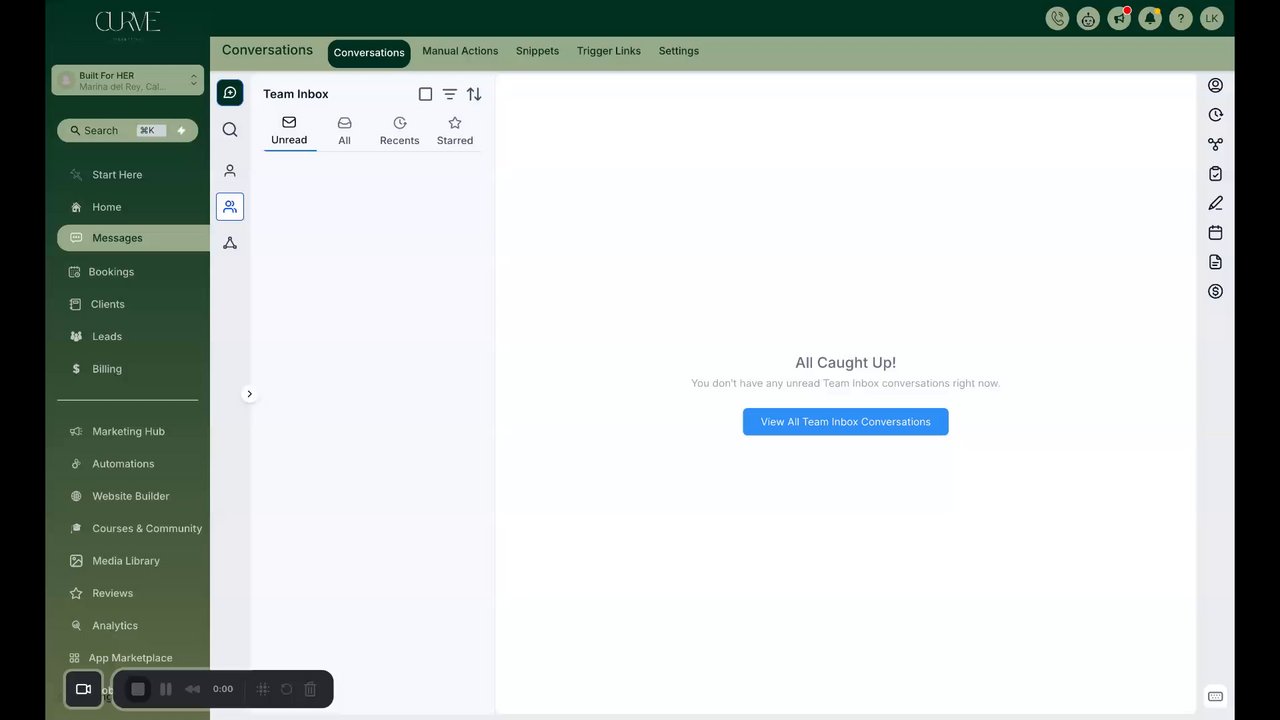
Task: Open the Snippets tab
Action: click(537, 51)
